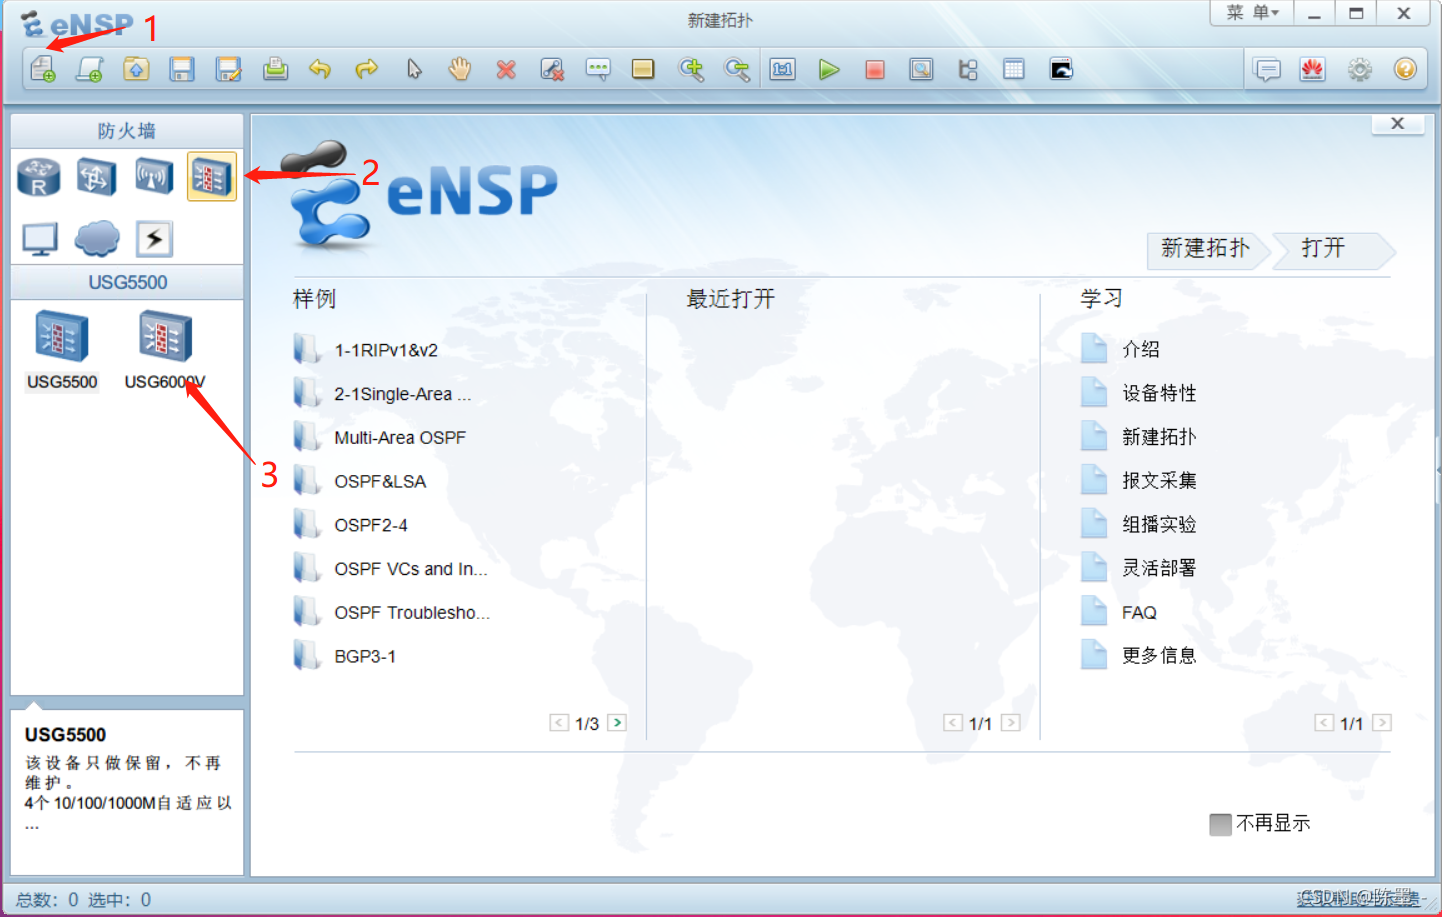1442x917 pixels.
Task: Click the red X delete tool
Action: tap(506, 69)
